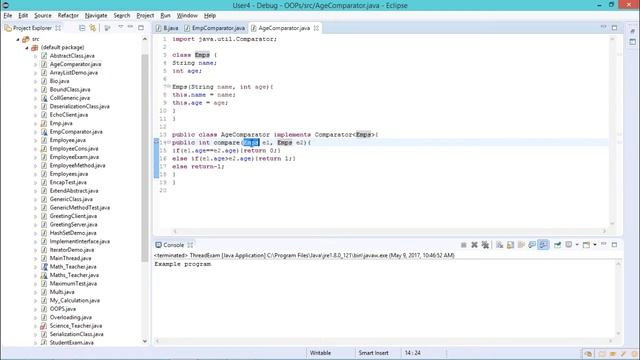Expand the AbstractClass.java tree node
640x360 pixels.
pos(36,56)
